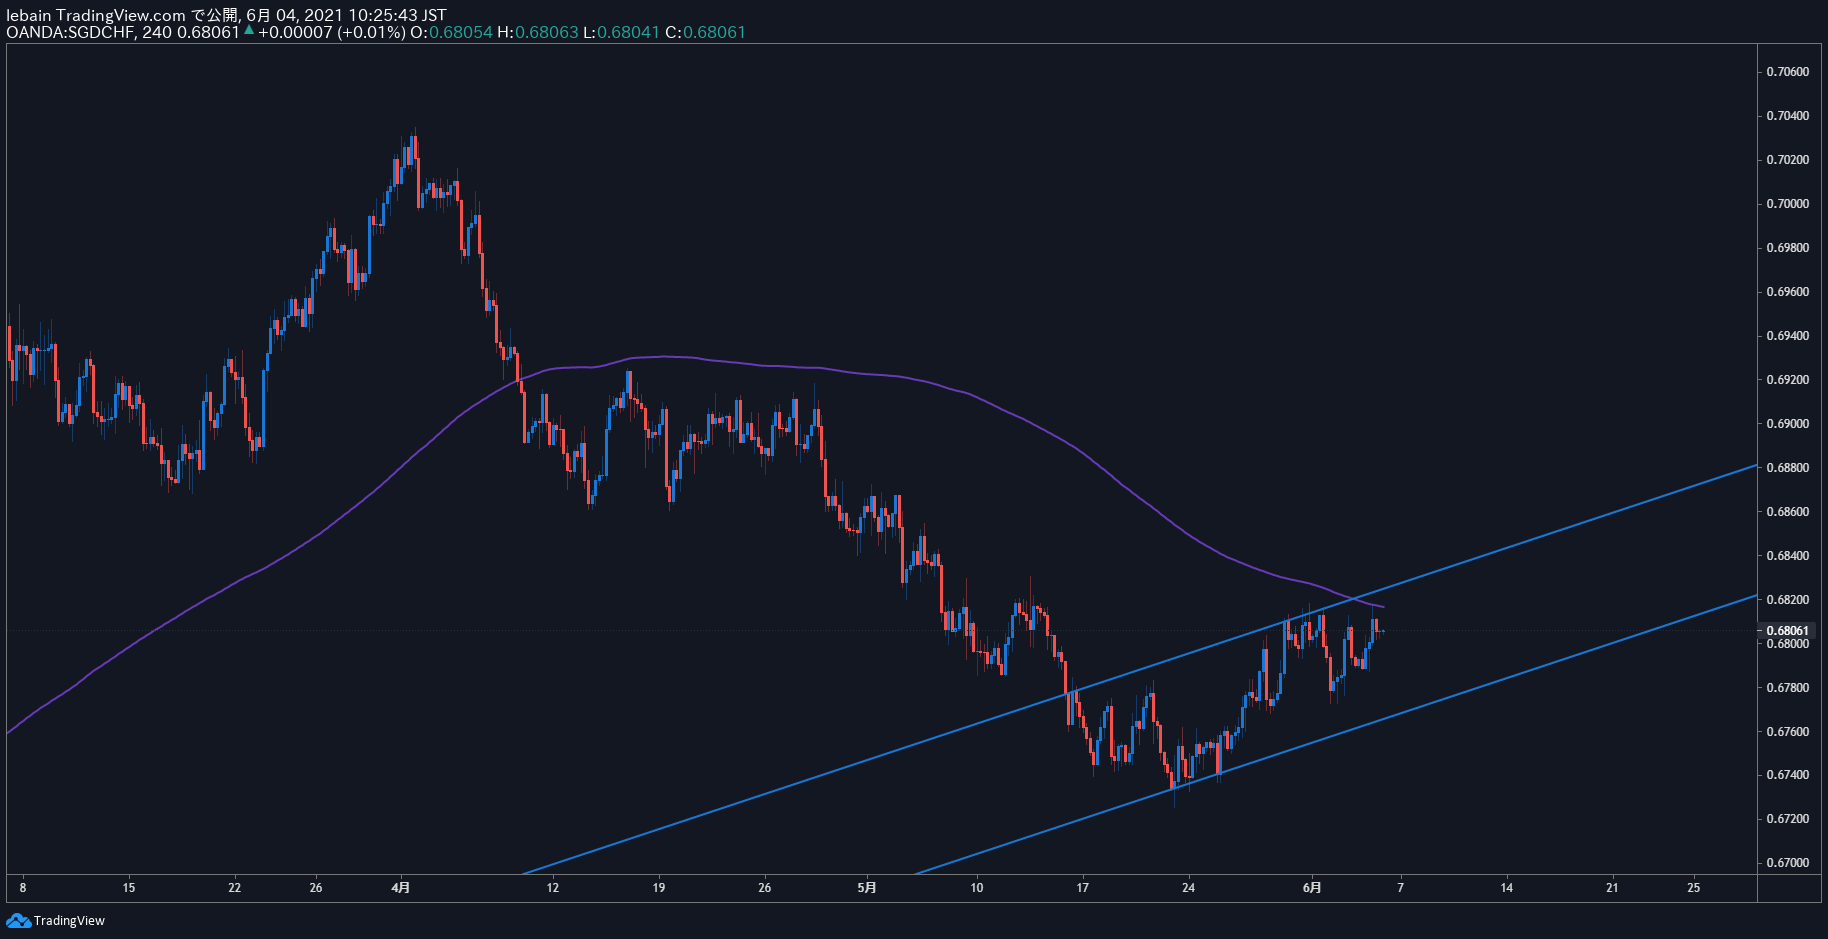The width and height of the screenshot is (1828, 939).
Task: Click the 8 date label on time axis
Action: 23,888
